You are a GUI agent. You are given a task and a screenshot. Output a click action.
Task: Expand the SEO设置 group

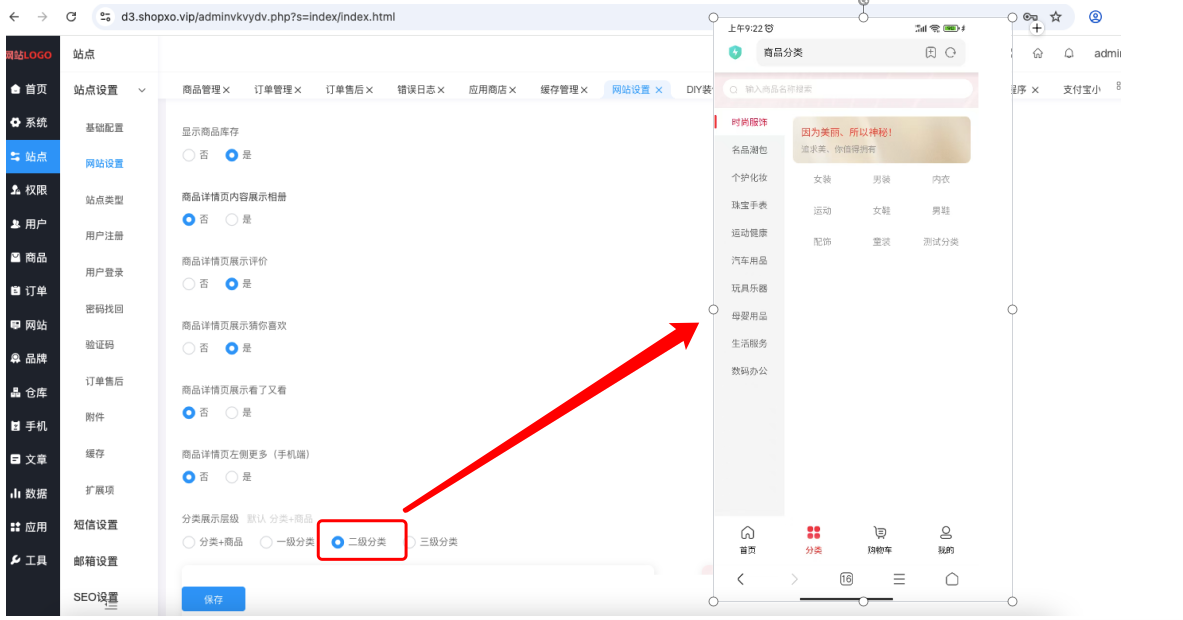click(96, 597)
